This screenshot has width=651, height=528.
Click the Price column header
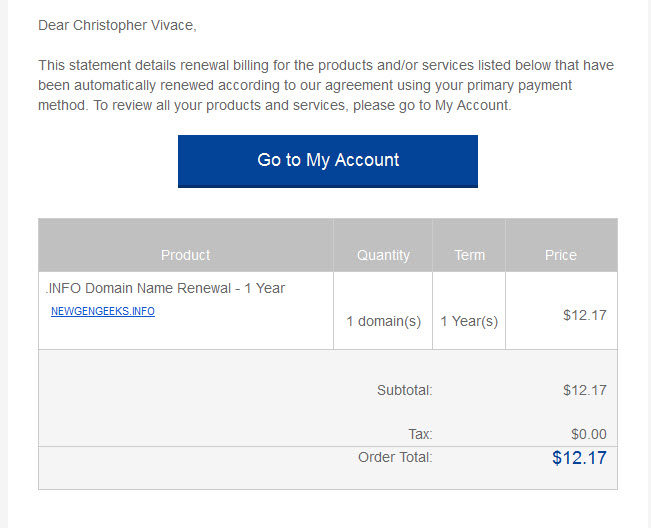pyautogui.click(x=560, y=255)
